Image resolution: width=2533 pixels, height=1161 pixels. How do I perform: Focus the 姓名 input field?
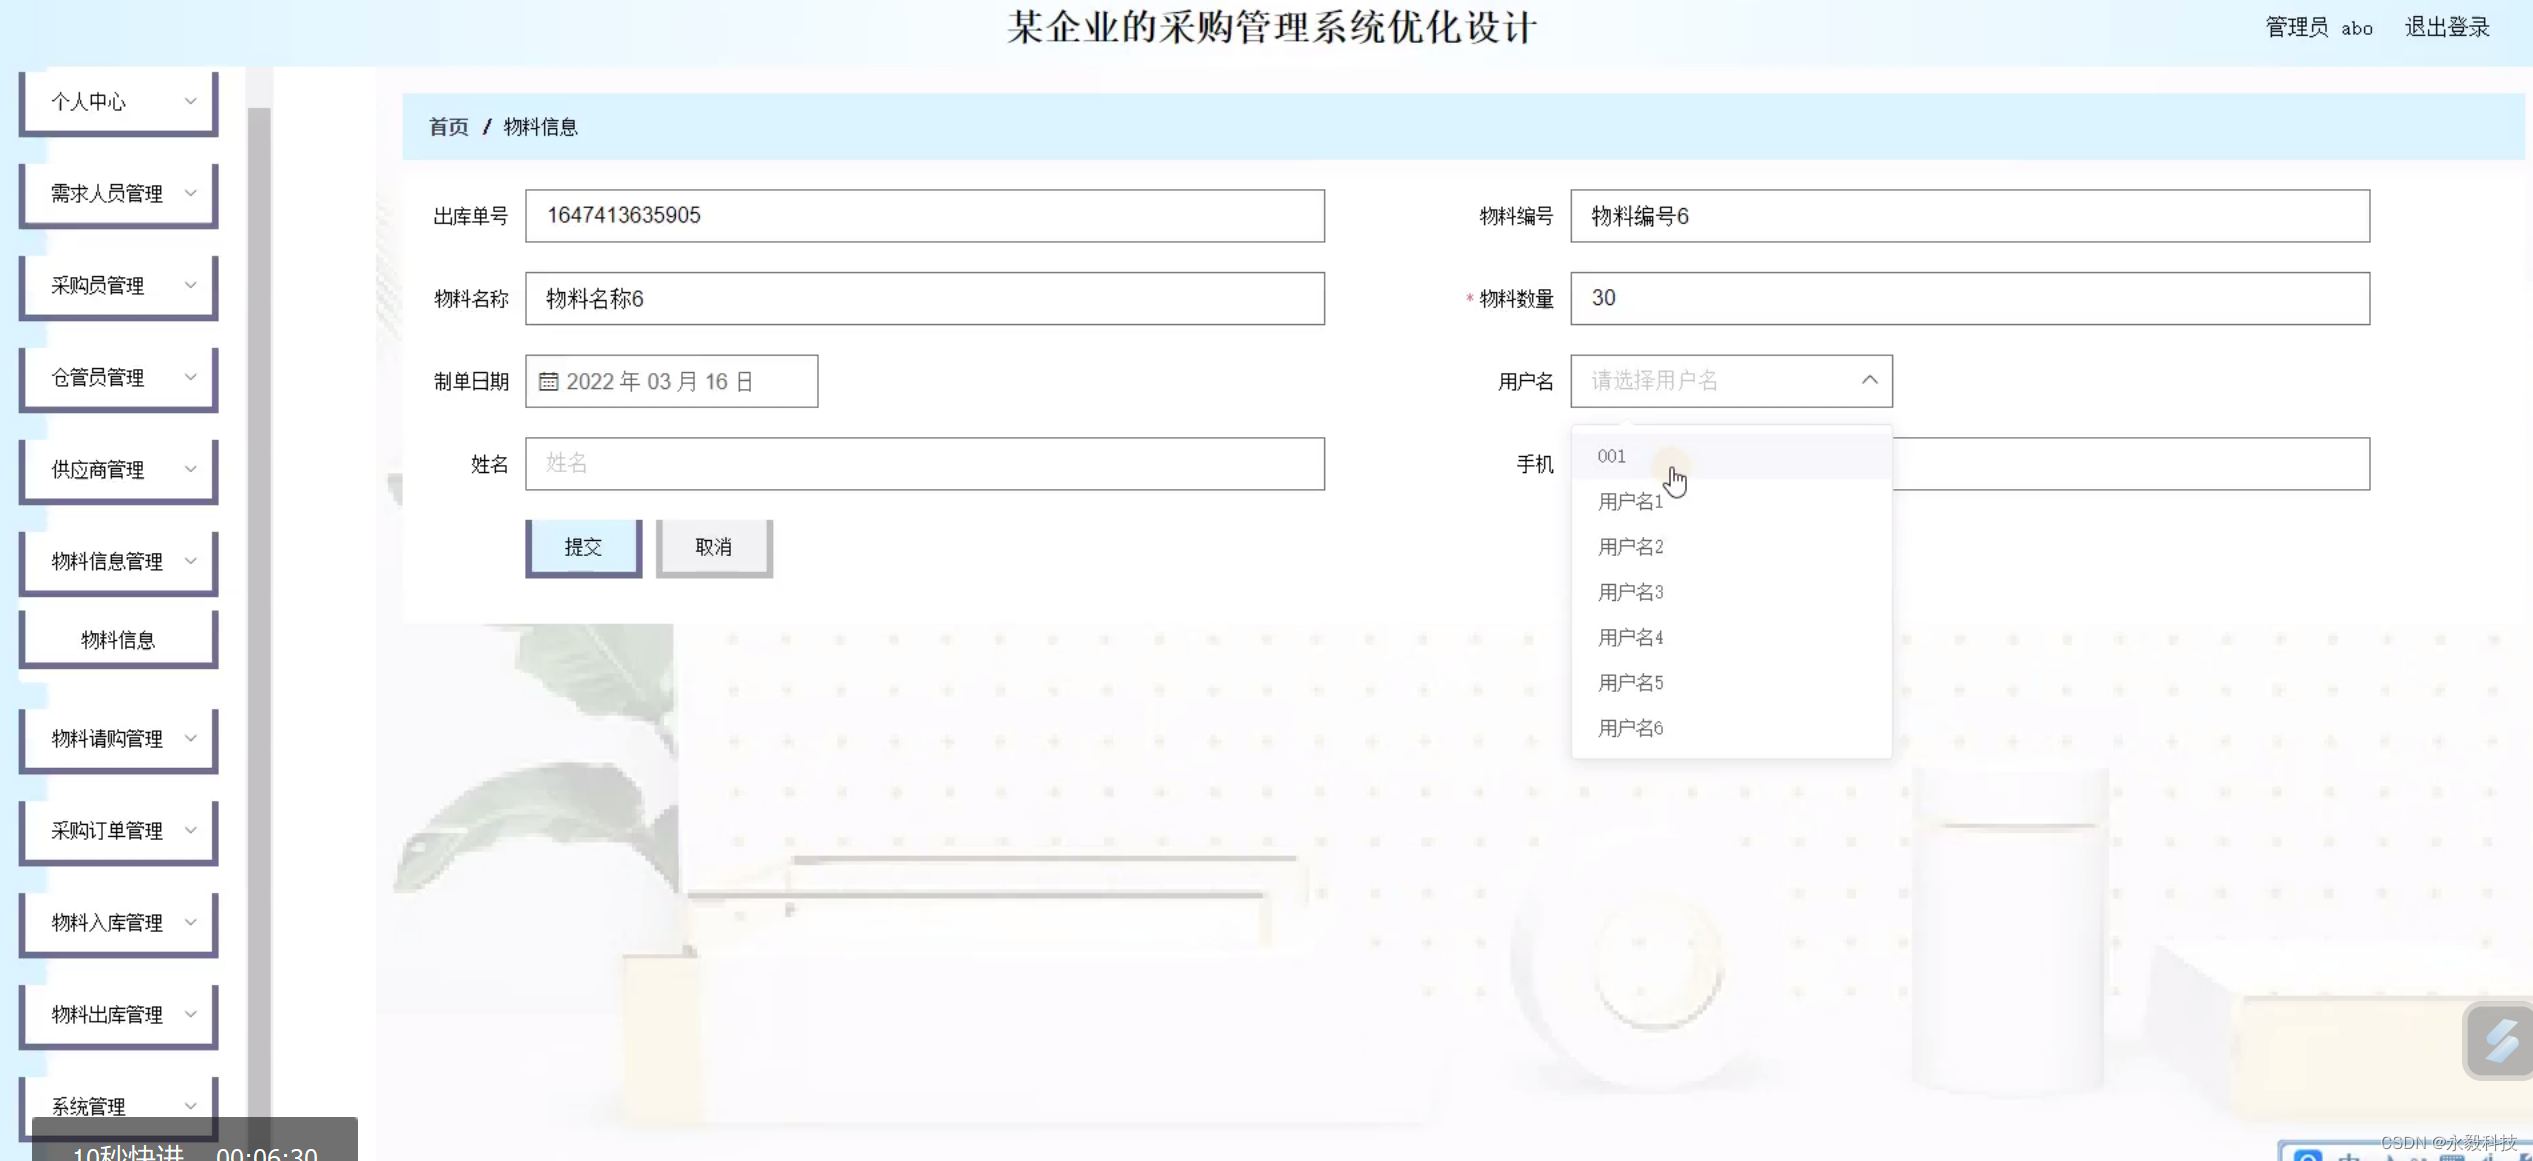(924, 463)
